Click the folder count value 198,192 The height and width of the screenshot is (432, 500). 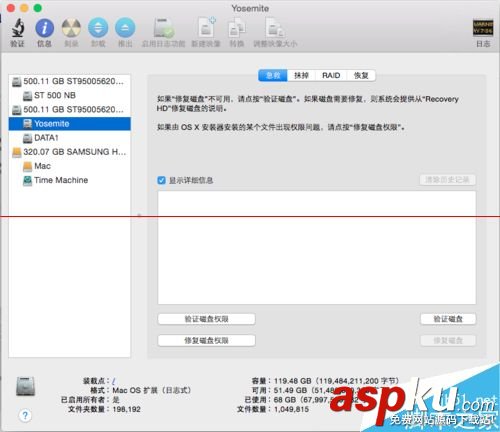[x=126, y=409]
